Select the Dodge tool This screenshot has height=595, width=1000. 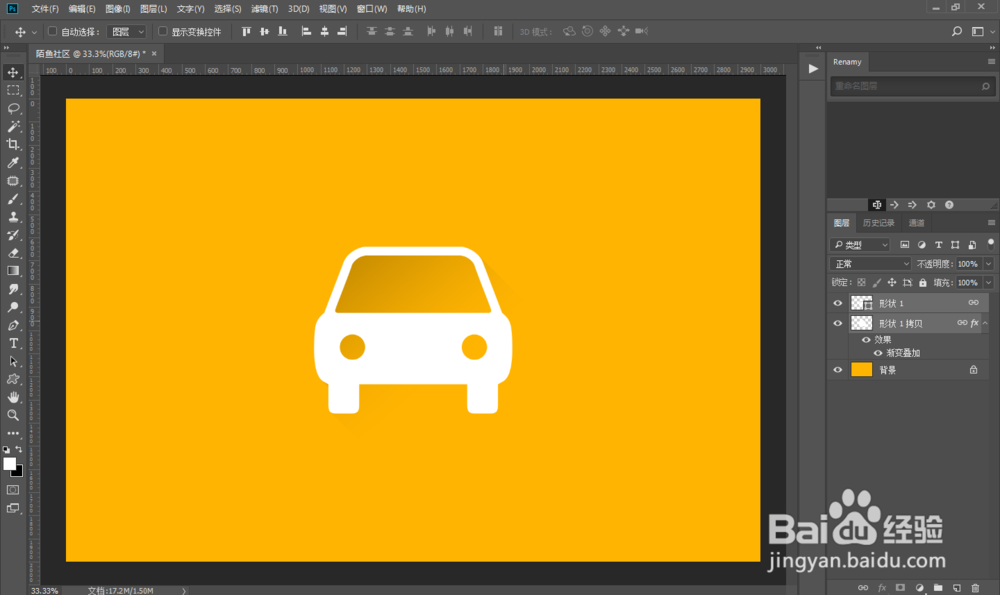click(x=13, y=307)
